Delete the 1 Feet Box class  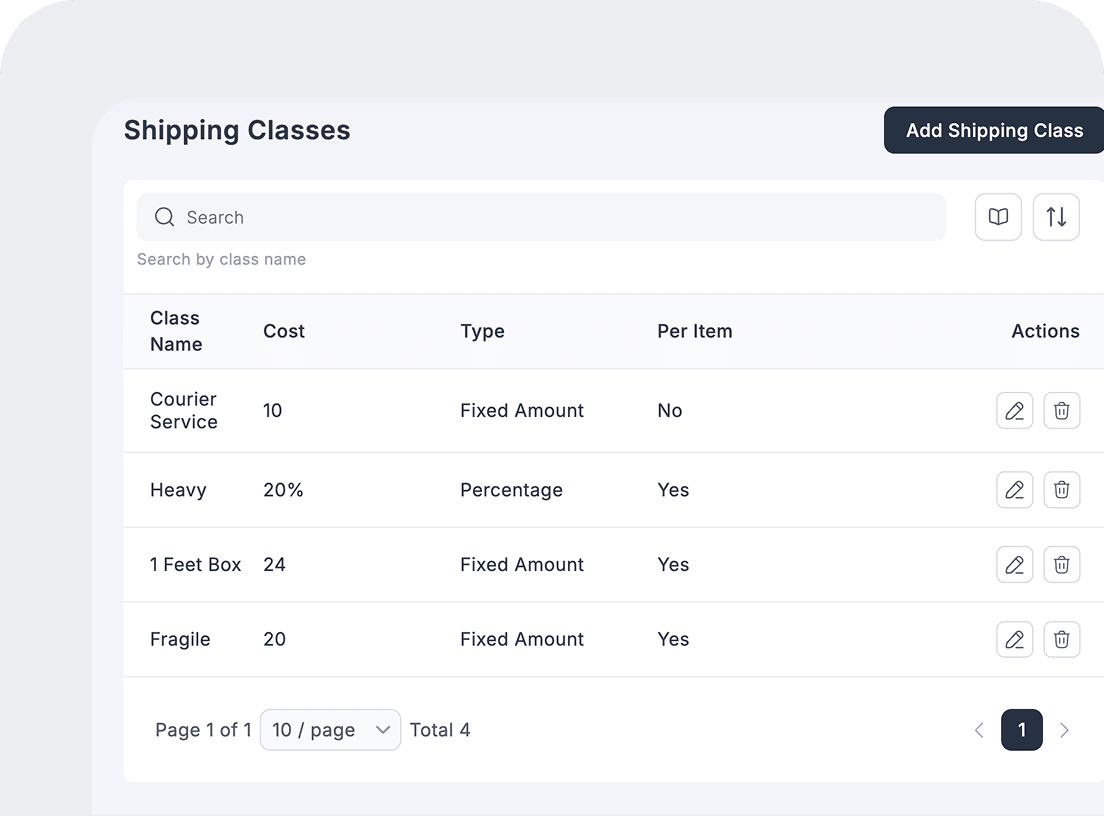(1061, 565)
